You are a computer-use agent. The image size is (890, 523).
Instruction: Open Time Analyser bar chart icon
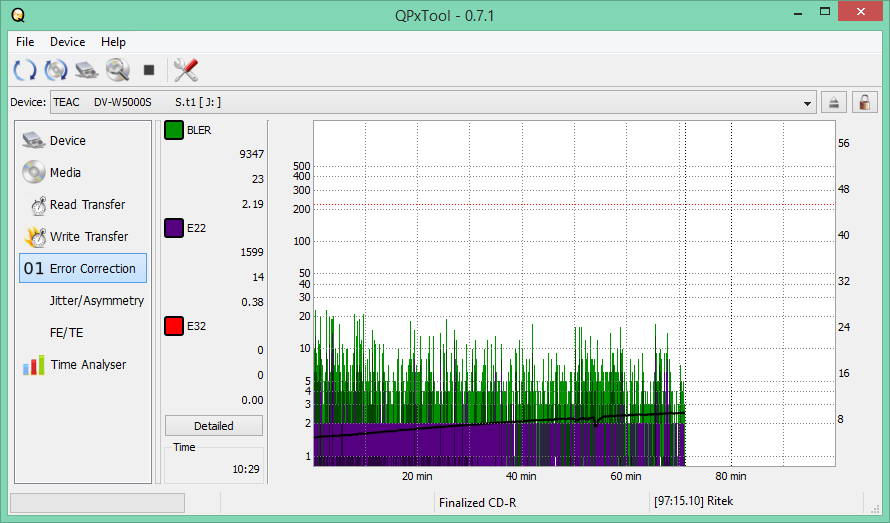tap(33, 365)
